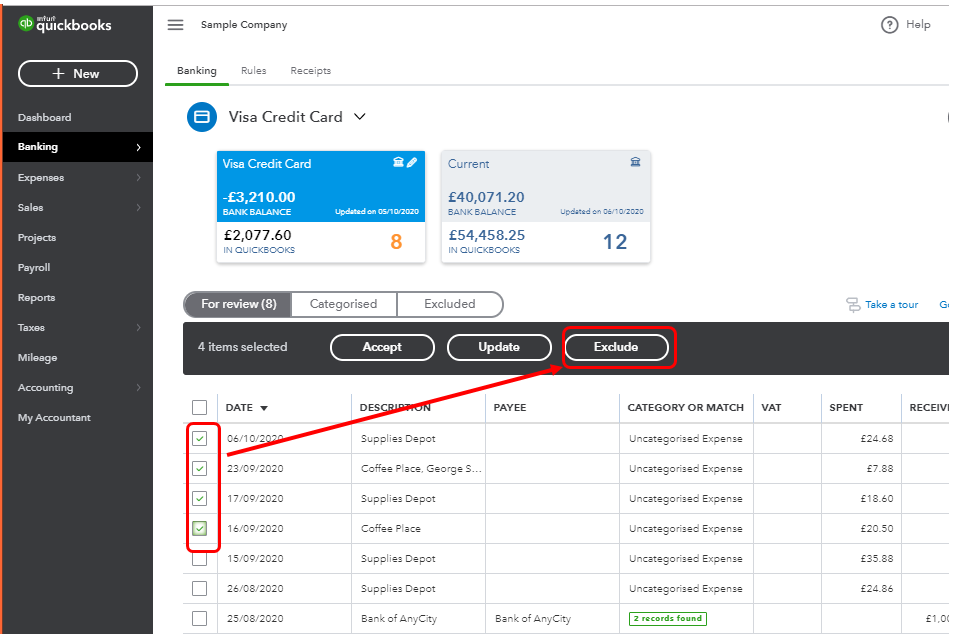
Task: Click the plus icon on New button
Action: coord(58,74)
